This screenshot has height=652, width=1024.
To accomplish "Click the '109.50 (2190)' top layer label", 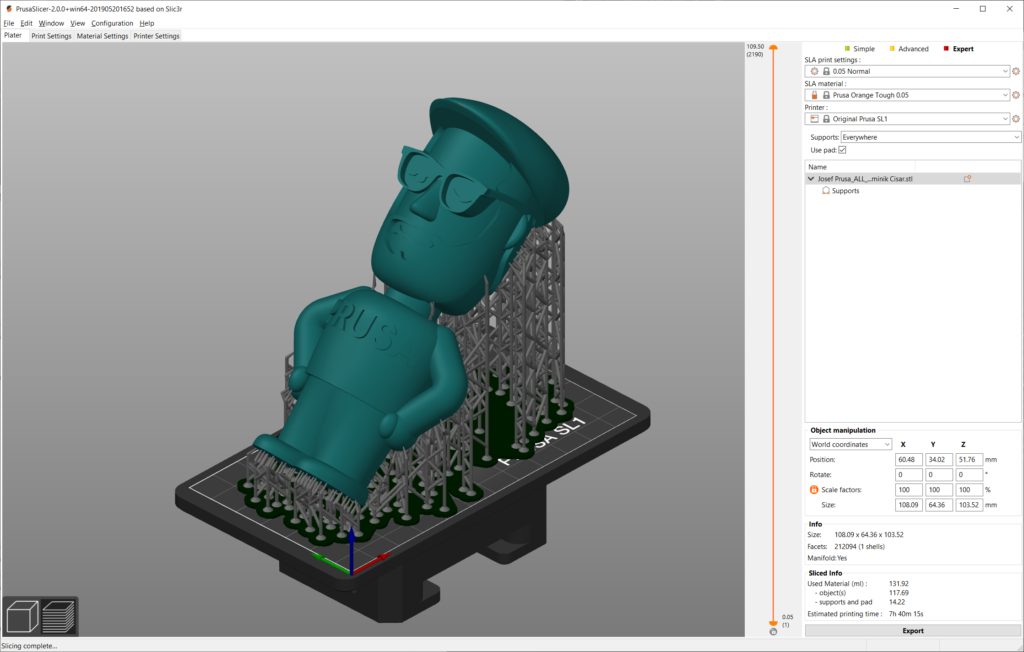I will pos(755,50).
